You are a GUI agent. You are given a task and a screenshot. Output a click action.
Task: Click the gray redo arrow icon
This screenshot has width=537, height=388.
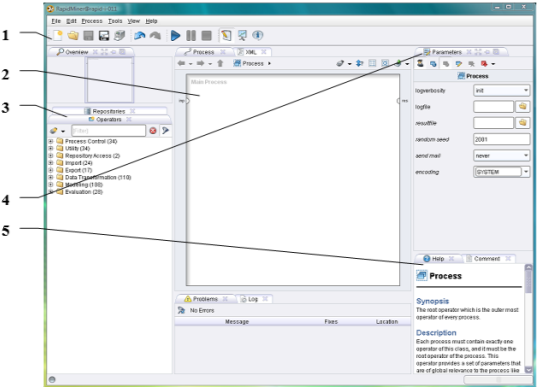pos(155,35)
